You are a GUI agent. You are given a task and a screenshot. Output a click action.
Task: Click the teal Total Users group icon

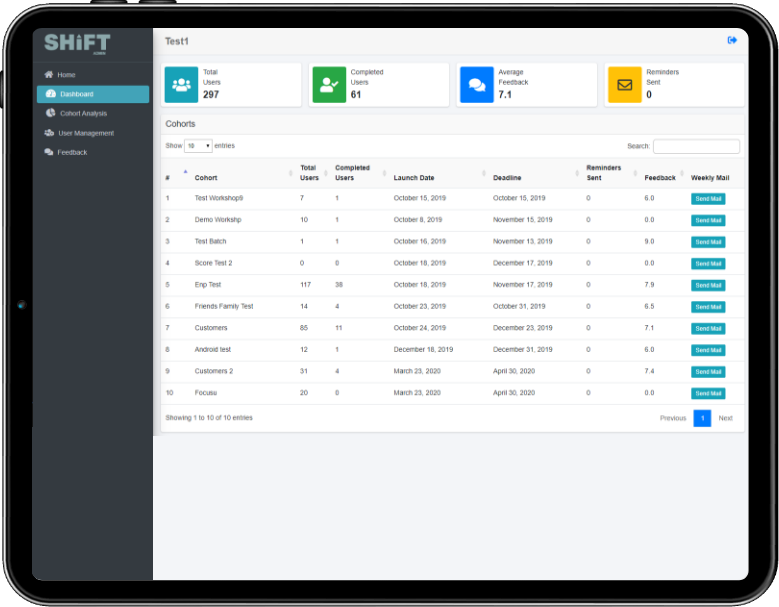181,84
